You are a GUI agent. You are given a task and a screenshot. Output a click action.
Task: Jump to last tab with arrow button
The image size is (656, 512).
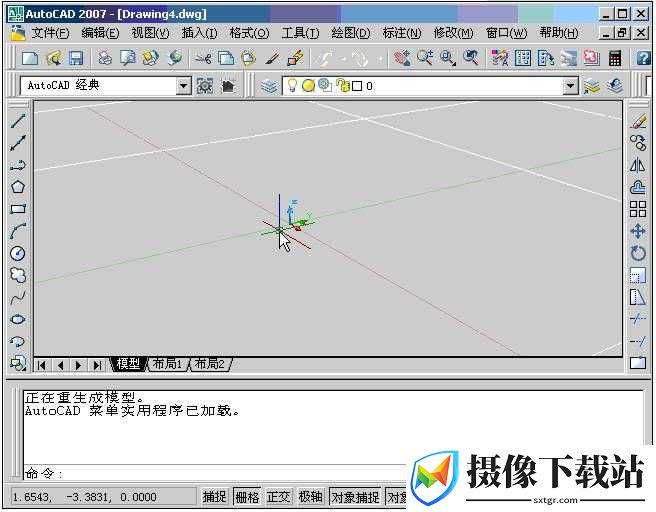tap(97, 365)
